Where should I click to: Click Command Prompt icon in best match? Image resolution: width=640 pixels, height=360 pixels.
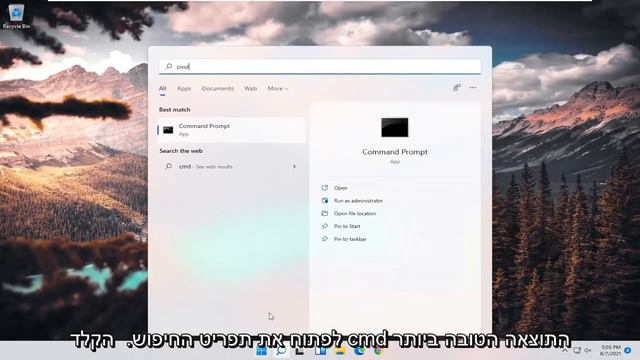(x=168, y=130)
